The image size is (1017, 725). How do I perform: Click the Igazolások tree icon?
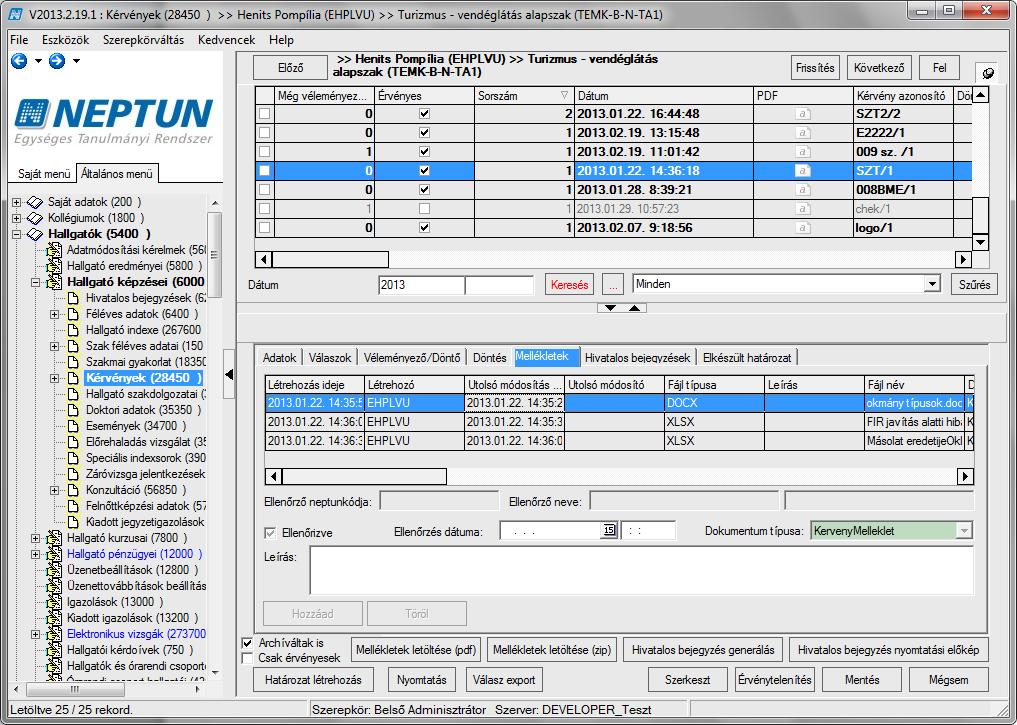pos(54,602)
